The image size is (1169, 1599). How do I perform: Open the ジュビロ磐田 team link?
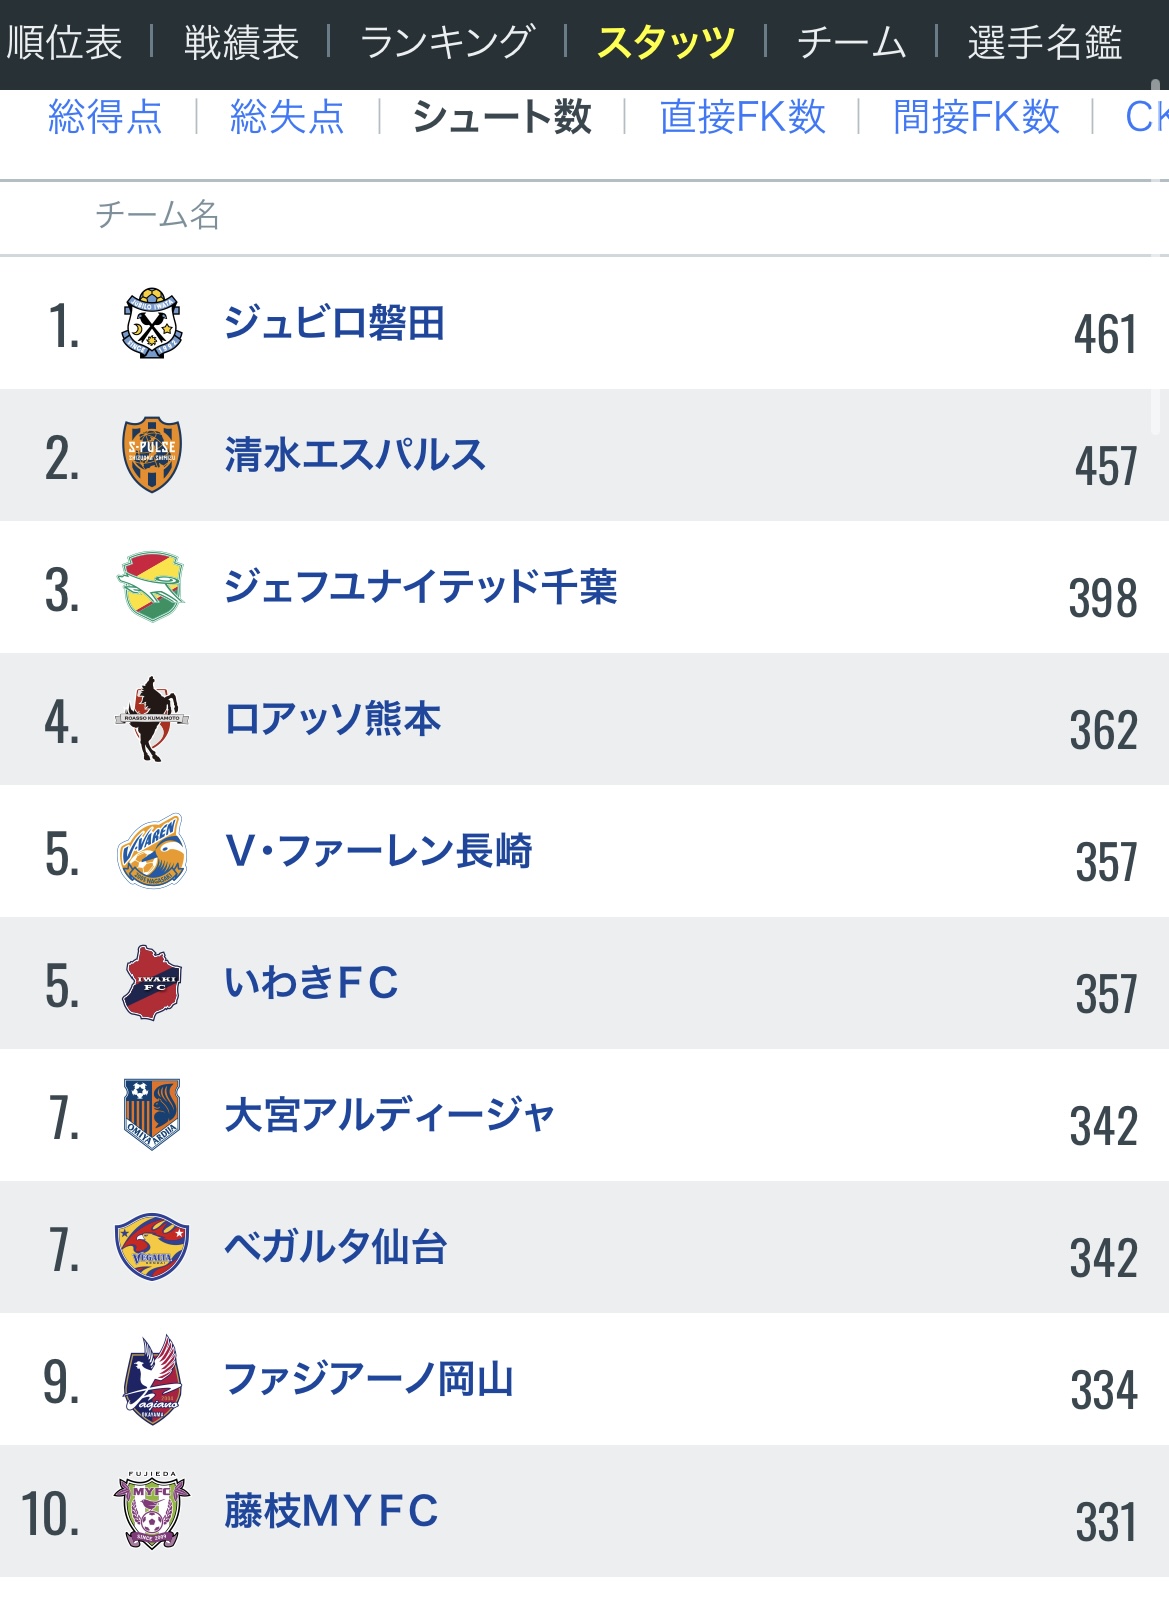click(334, 323)
